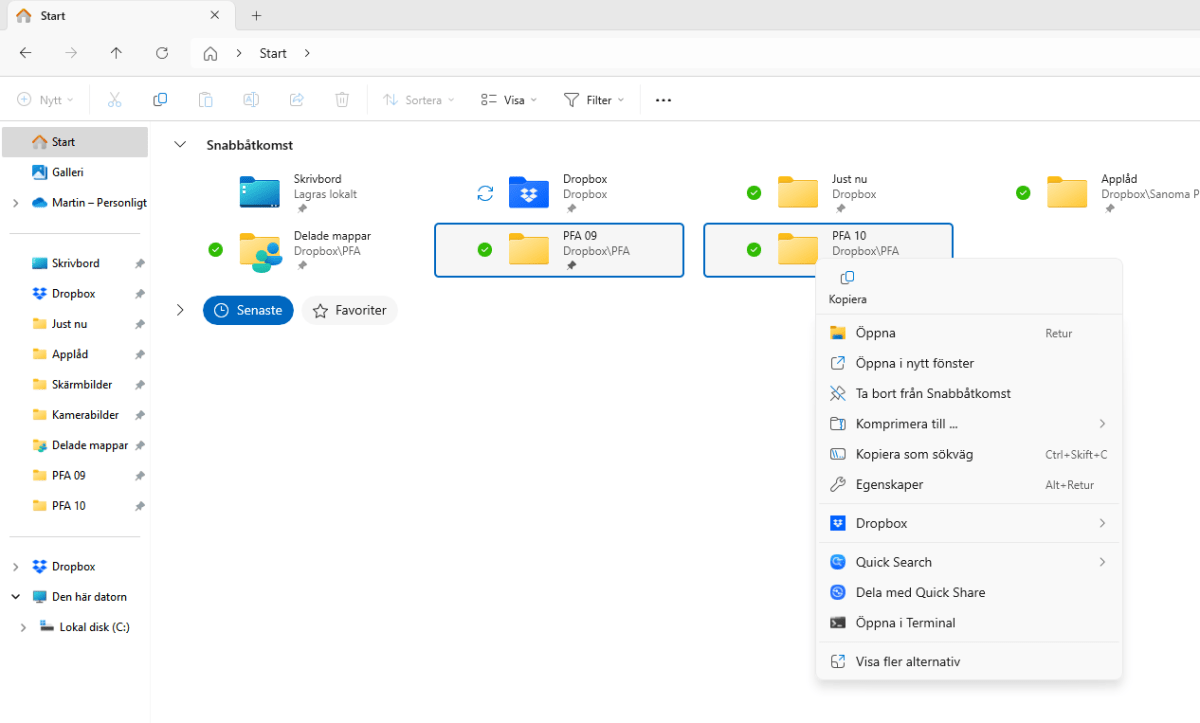Image resolution: width=1200 pixels, height=723 pixels.
Task: Open the Visa view dropdown
Action: click(508, 100)
